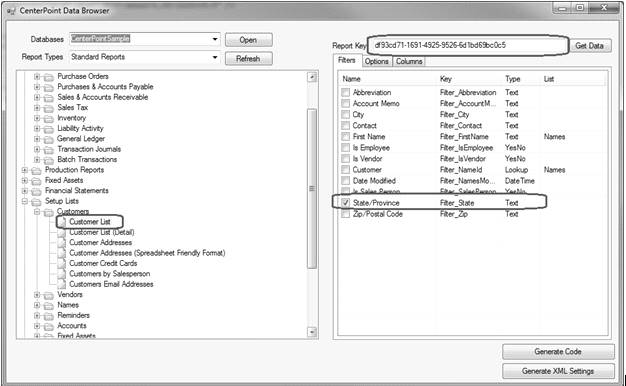Check the Abbreviation filter checkbox
626x386 pixels.
coord(345,93)
